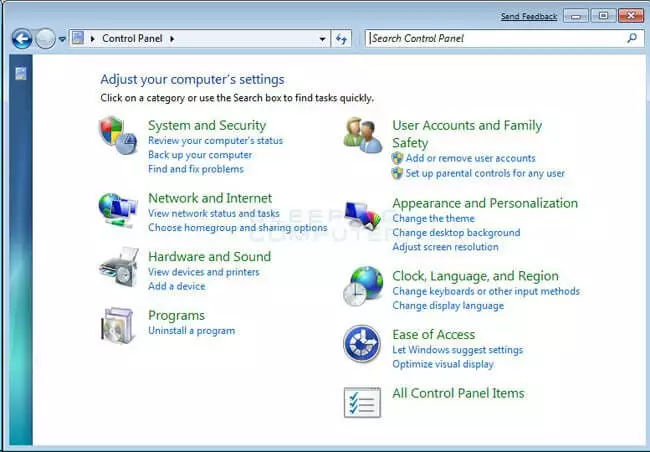Expand the arrow before Control Panel breadcrumb

(92, 39)
